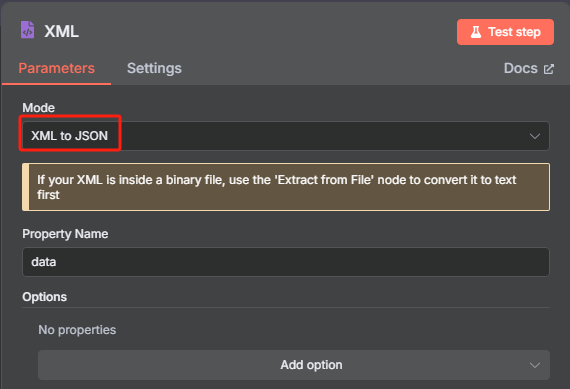Expand the Mode 'XML to JSON' dropdown
570x389 pixels.
[x=286, y=136]
